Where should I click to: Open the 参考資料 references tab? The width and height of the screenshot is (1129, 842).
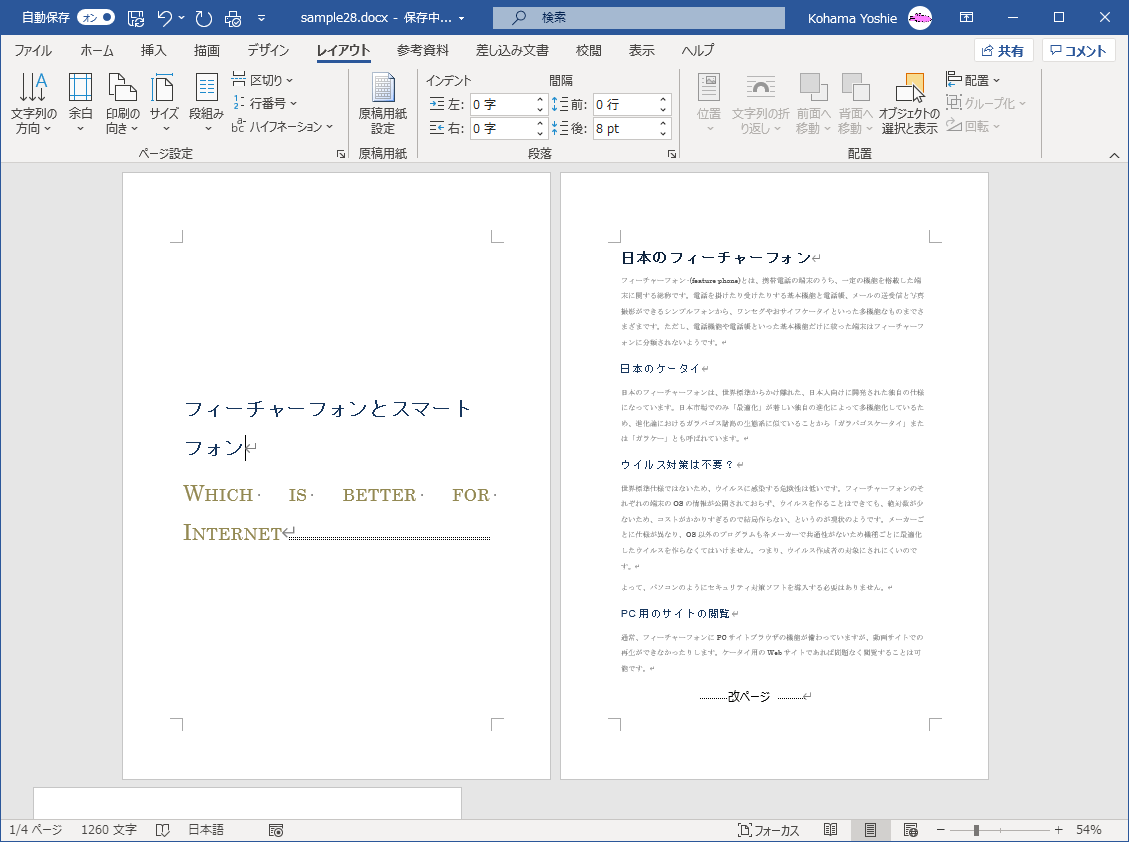(x=422, y=51)
